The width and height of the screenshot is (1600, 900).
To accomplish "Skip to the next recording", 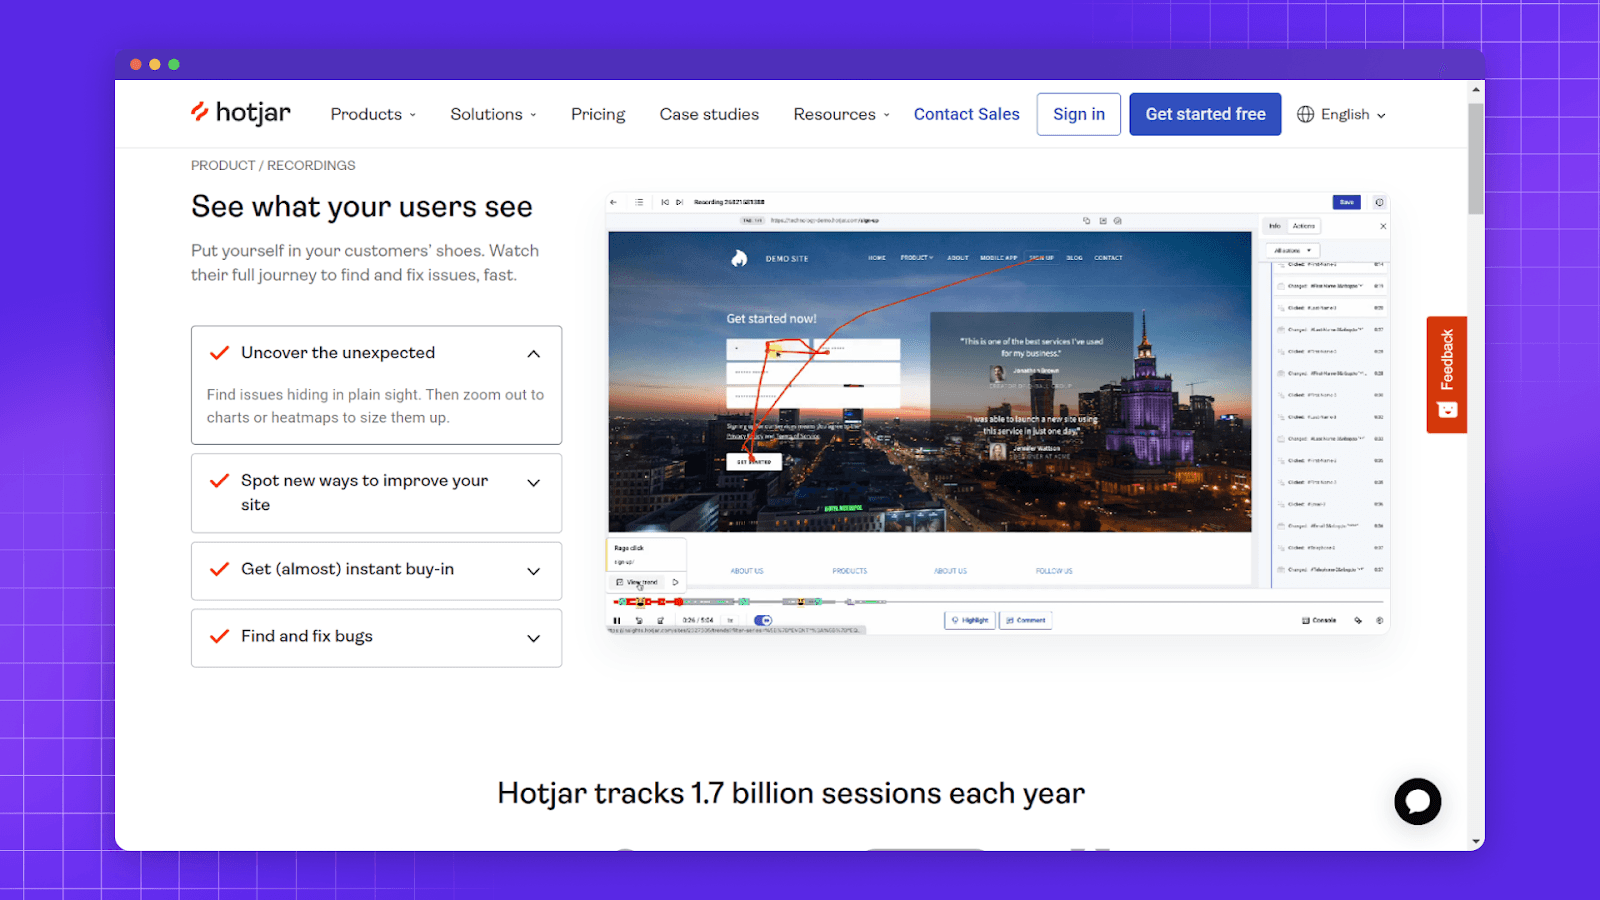I will click(679, 202).
